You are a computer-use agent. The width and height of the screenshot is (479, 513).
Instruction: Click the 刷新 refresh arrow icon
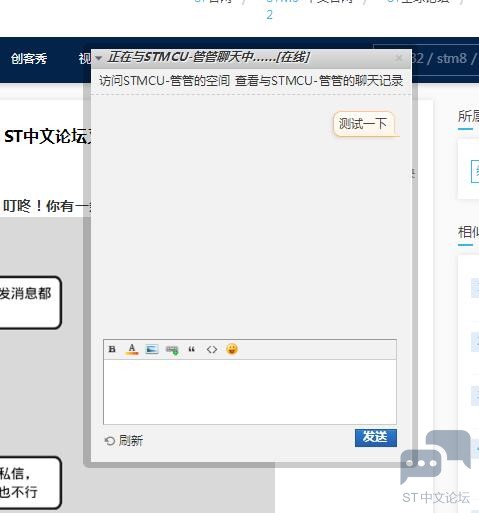(x=110, y=441)
